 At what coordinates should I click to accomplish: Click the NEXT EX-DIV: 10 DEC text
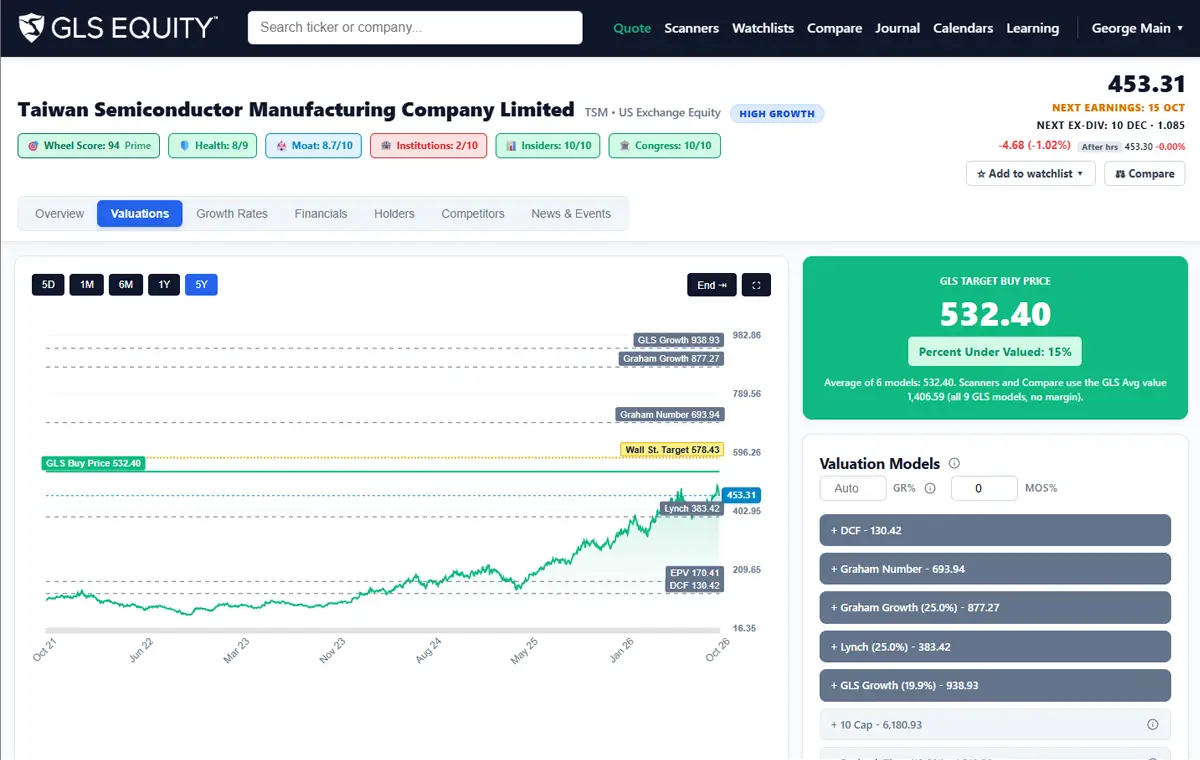coord(1111,125)
